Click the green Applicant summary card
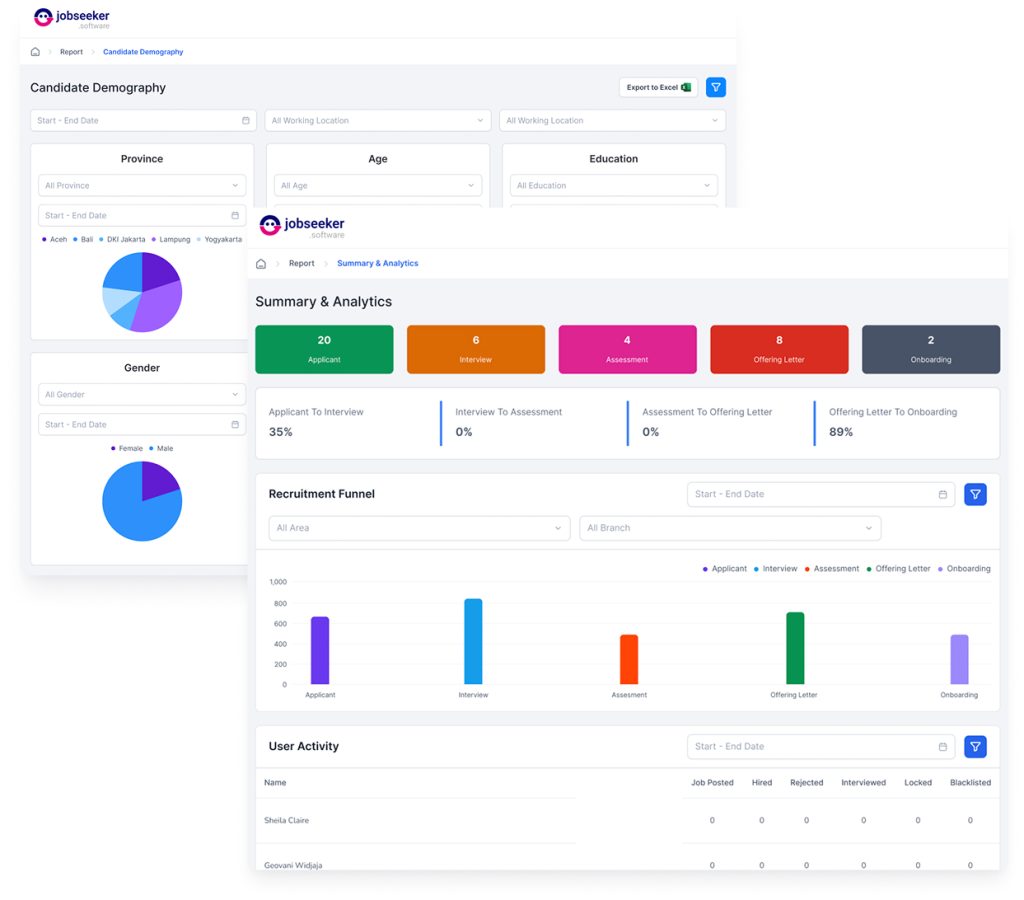Image resolution: width=1024 pixels, height=900 pixels. click(325, 349)
